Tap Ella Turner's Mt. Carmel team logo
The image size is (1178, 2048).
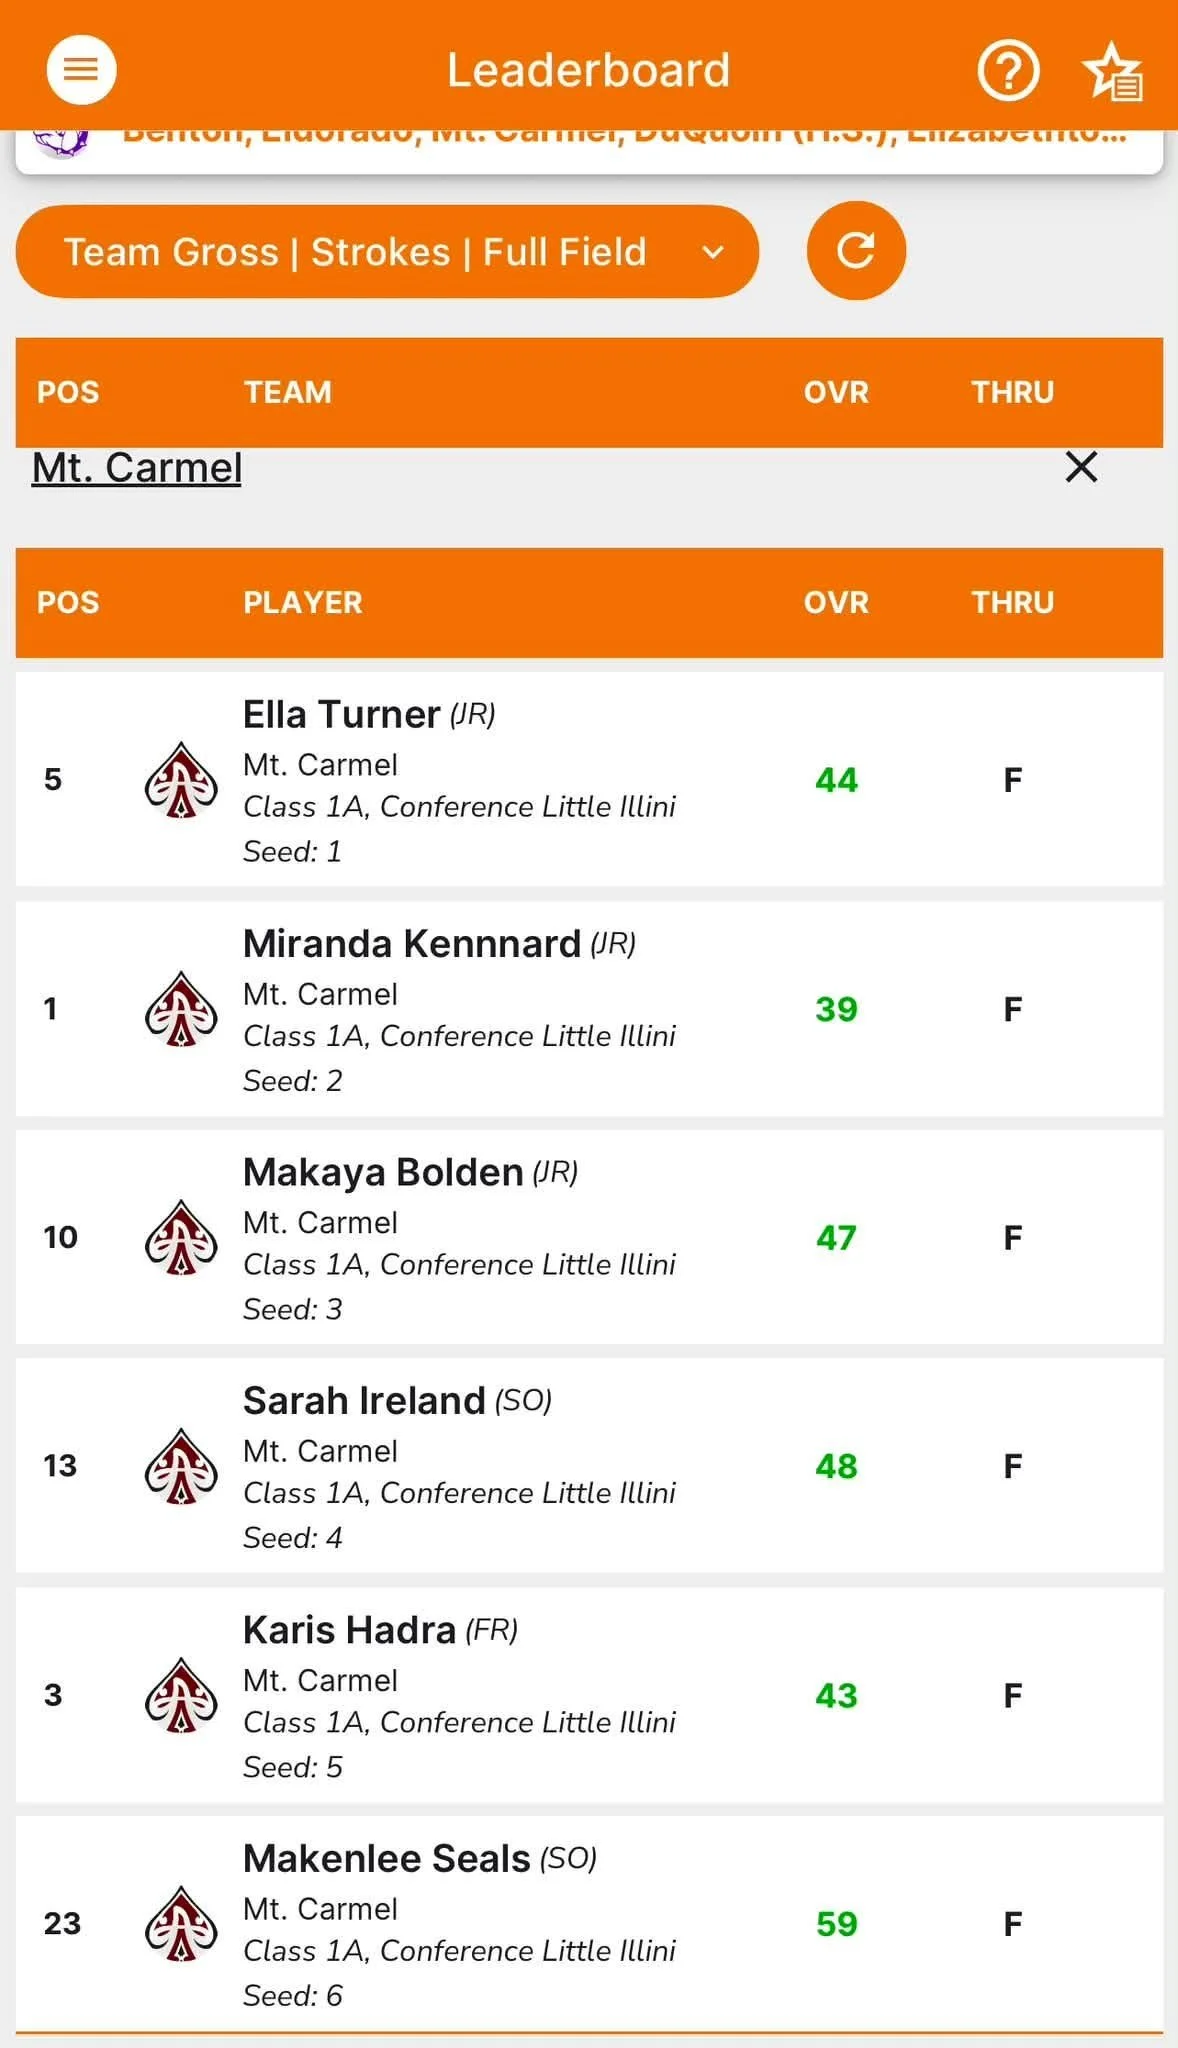pos(181,780)
